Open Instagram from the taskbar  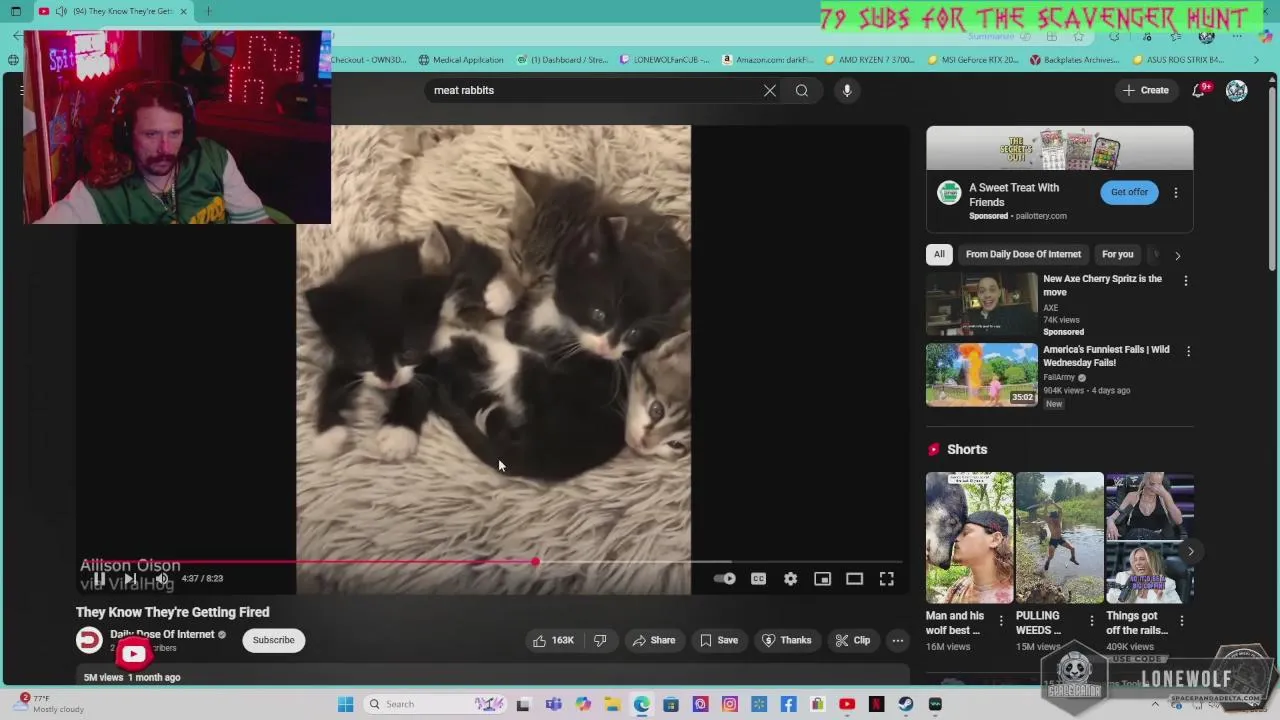[x=730, y=704]
